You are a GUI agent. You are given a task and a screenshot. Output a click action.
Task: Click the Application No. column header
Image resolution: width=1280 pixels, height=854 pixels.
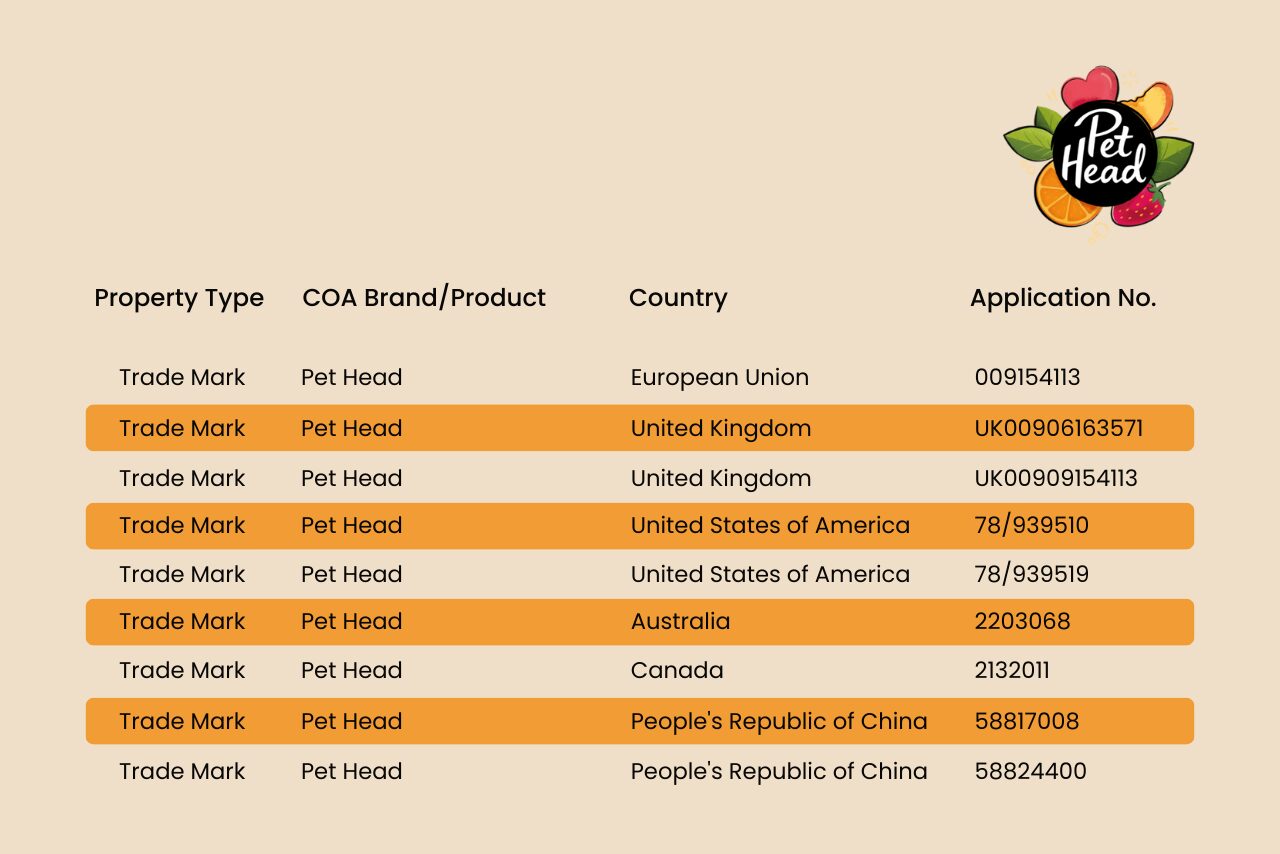click(x=1062, y=298)
